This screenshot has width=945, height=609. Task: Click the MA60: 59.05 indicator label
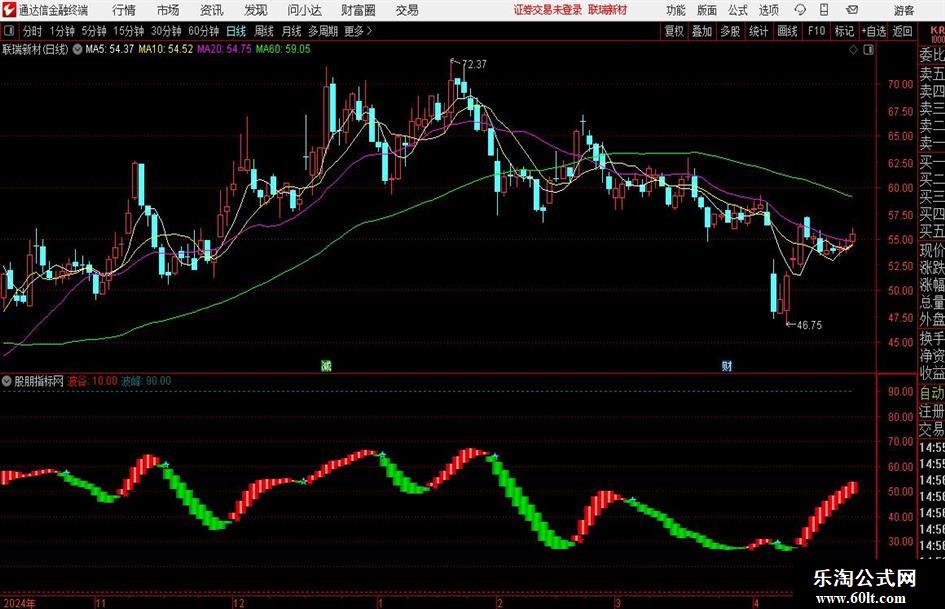click(283, 49)
